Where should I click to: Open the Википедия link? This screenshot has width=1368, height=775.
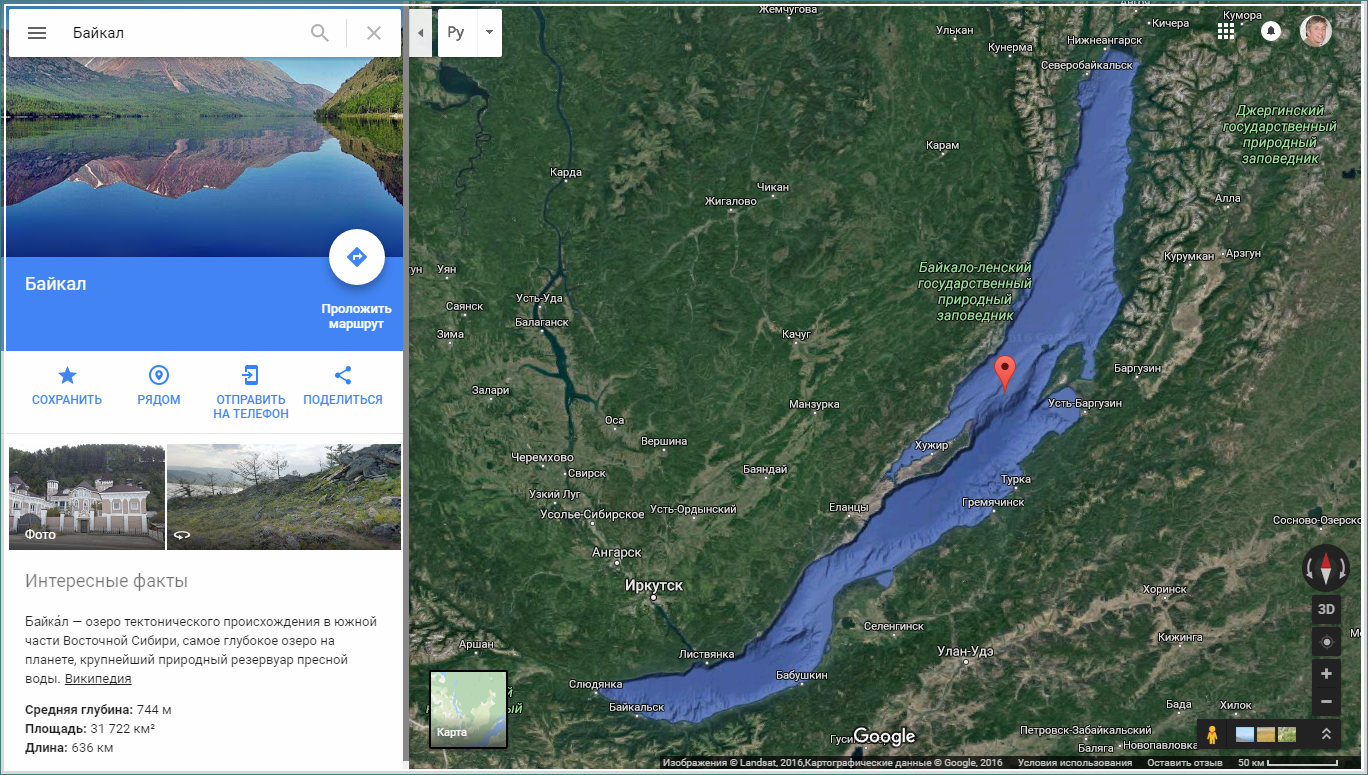[98, 679]
